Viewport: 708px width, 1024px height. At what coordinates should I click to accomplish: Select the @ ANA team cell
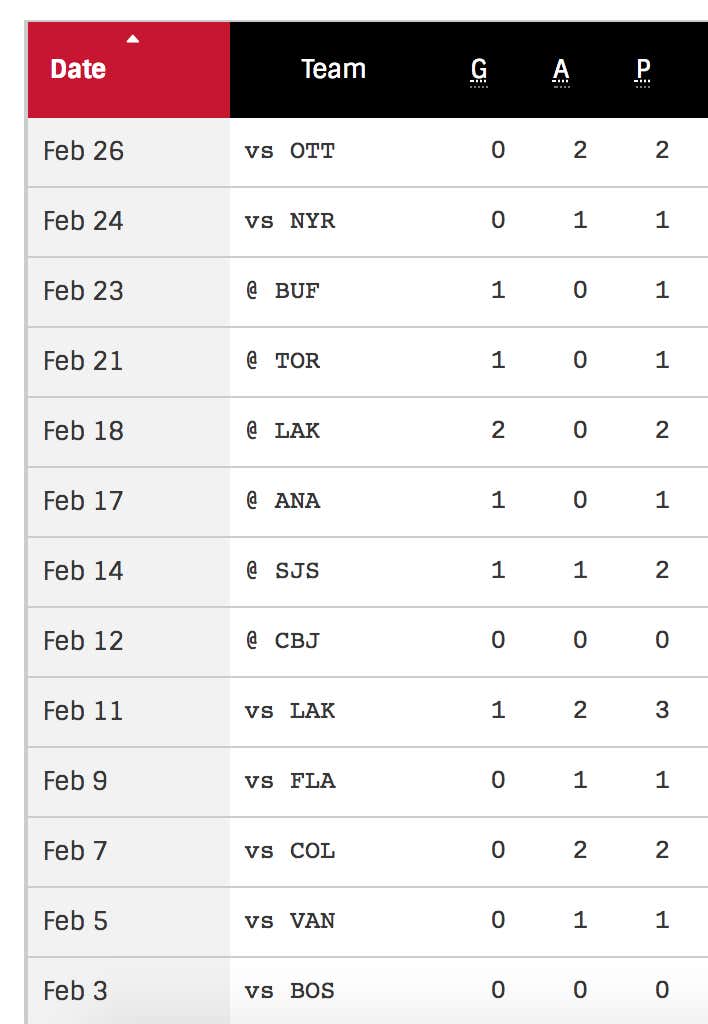pos(283,501)
